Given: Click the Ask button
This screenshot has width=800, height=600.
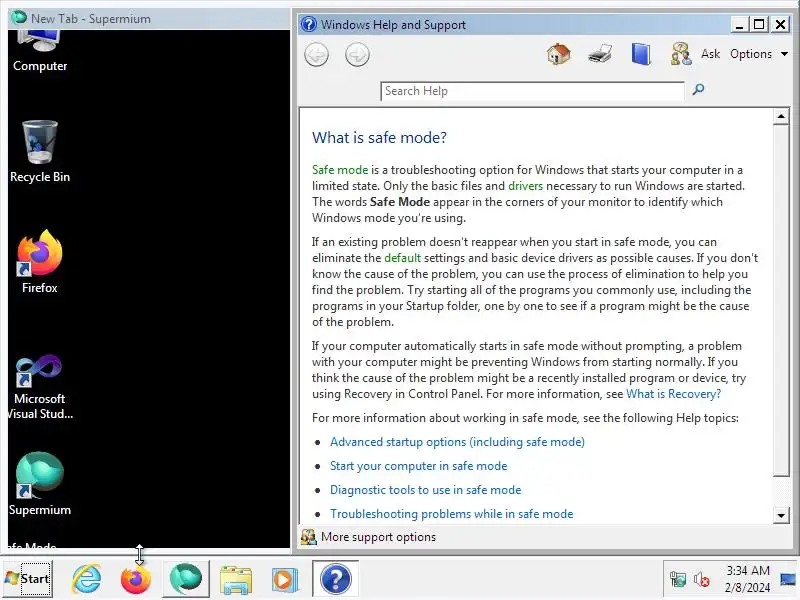Looking at the screenshot, I should pyautogui.click(x=710, y=54).
